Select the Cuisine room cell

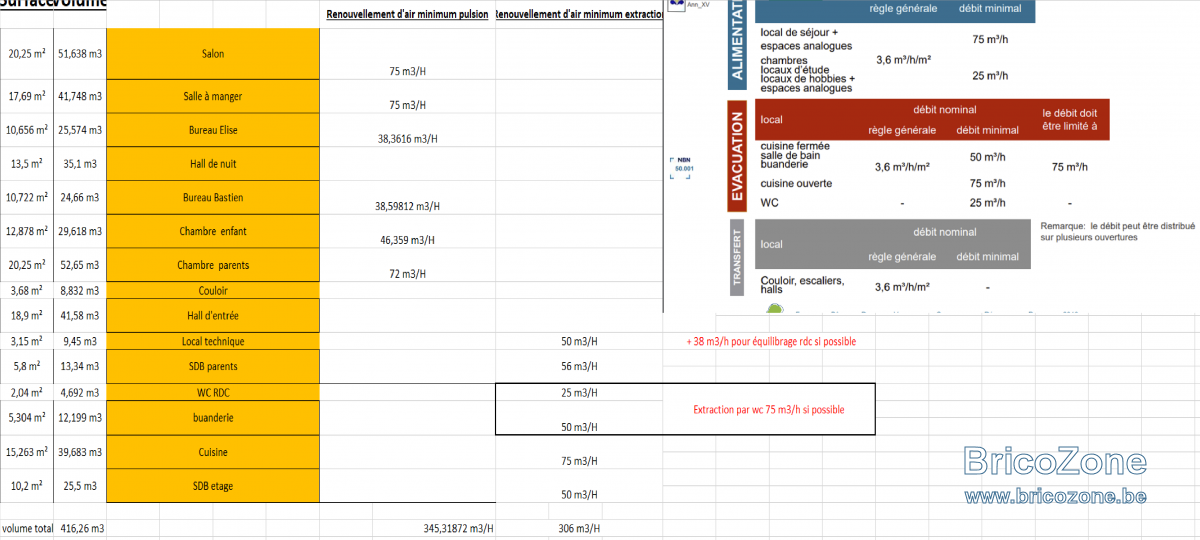pyautogui.click(x=212, y=452)
